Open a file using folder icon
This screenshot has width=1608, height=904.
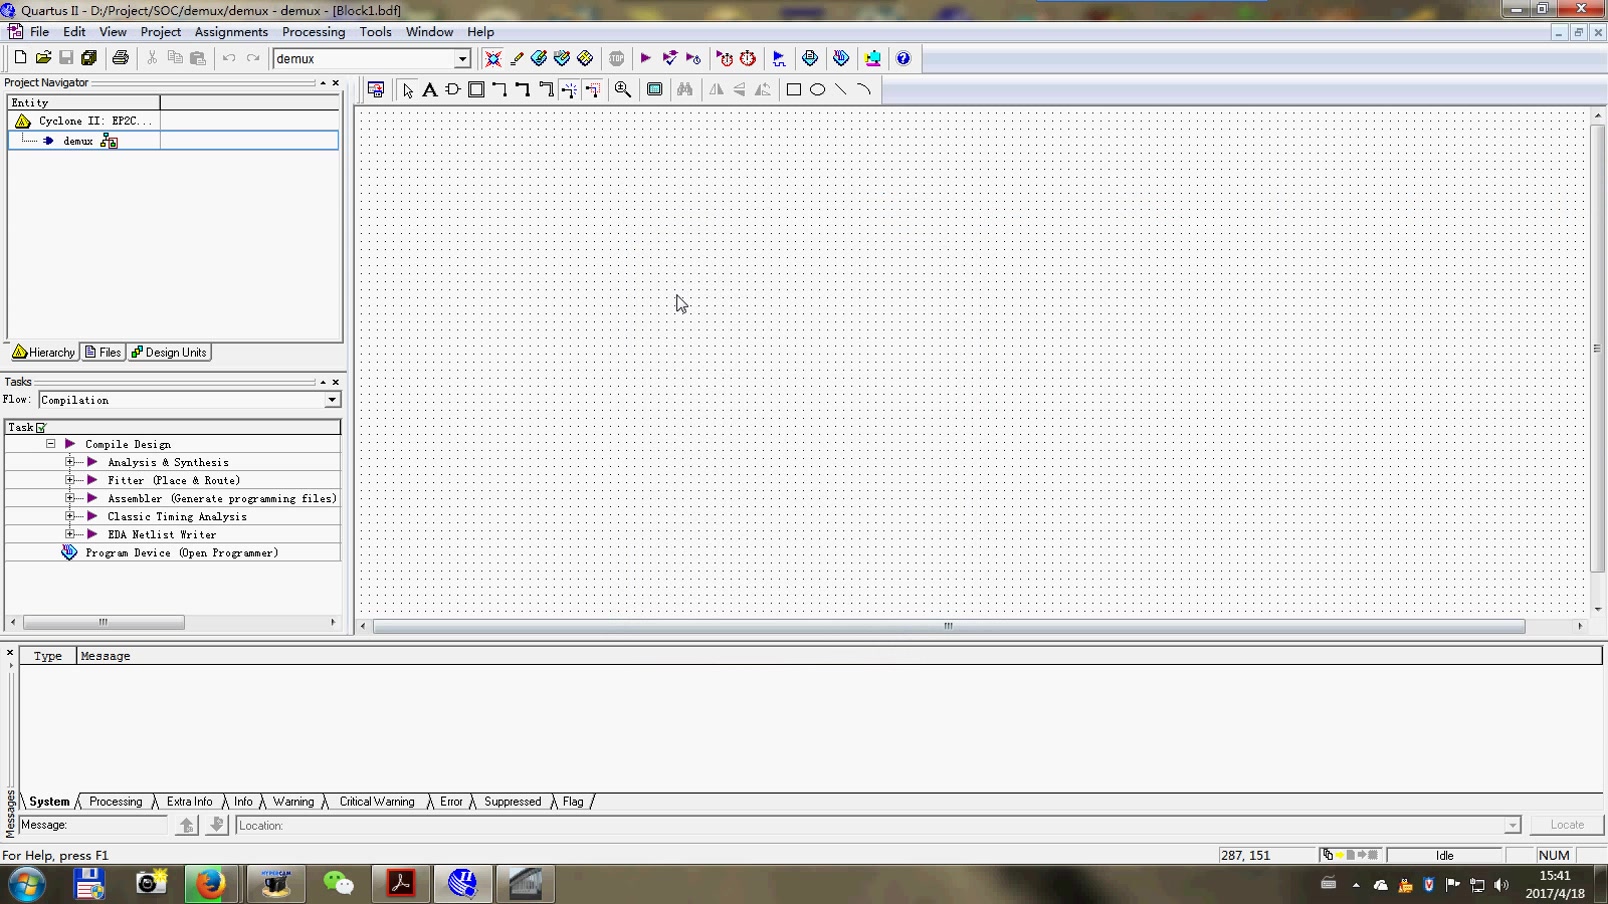(43, 58)
